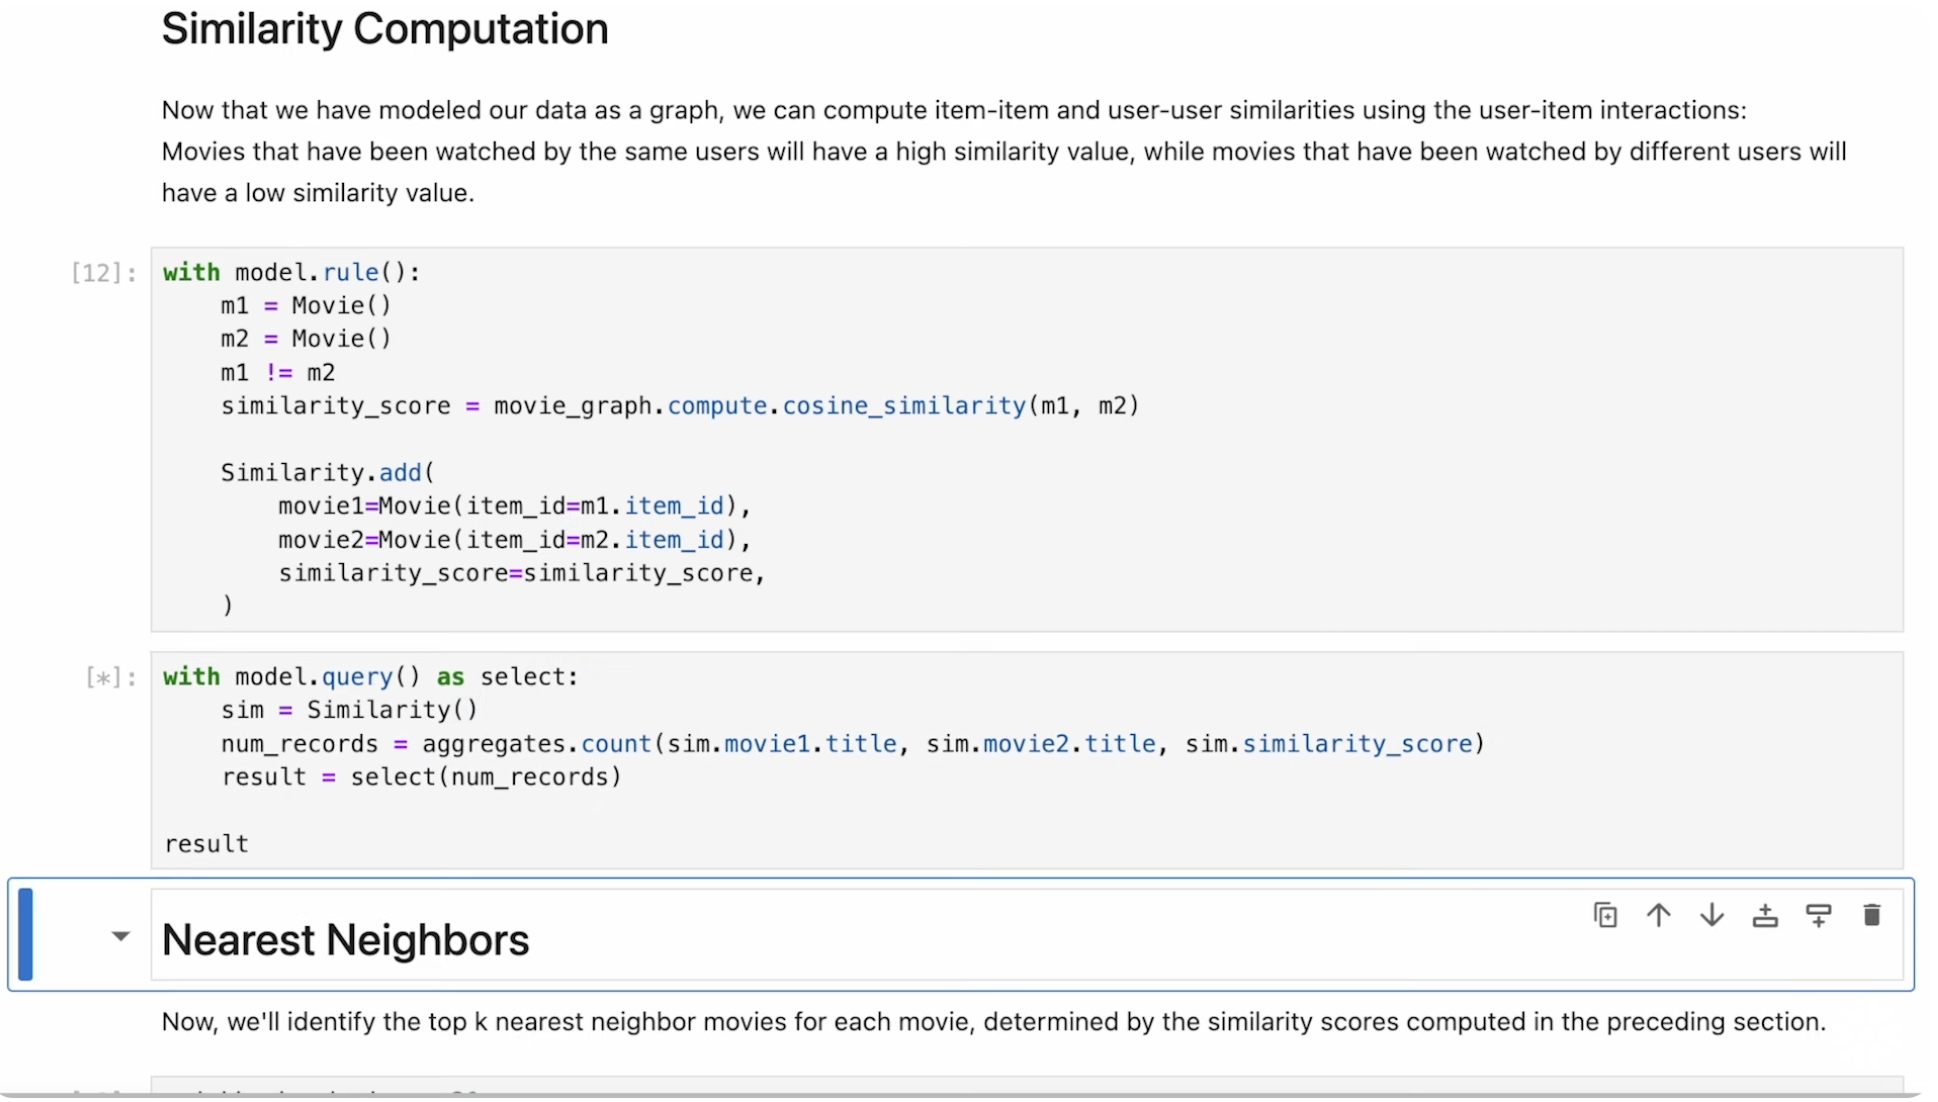The image size is (1938, 1102).
Task: Expand the dropdown arrow beside Nearest Neighbors
Action: [x=120, y=937]
